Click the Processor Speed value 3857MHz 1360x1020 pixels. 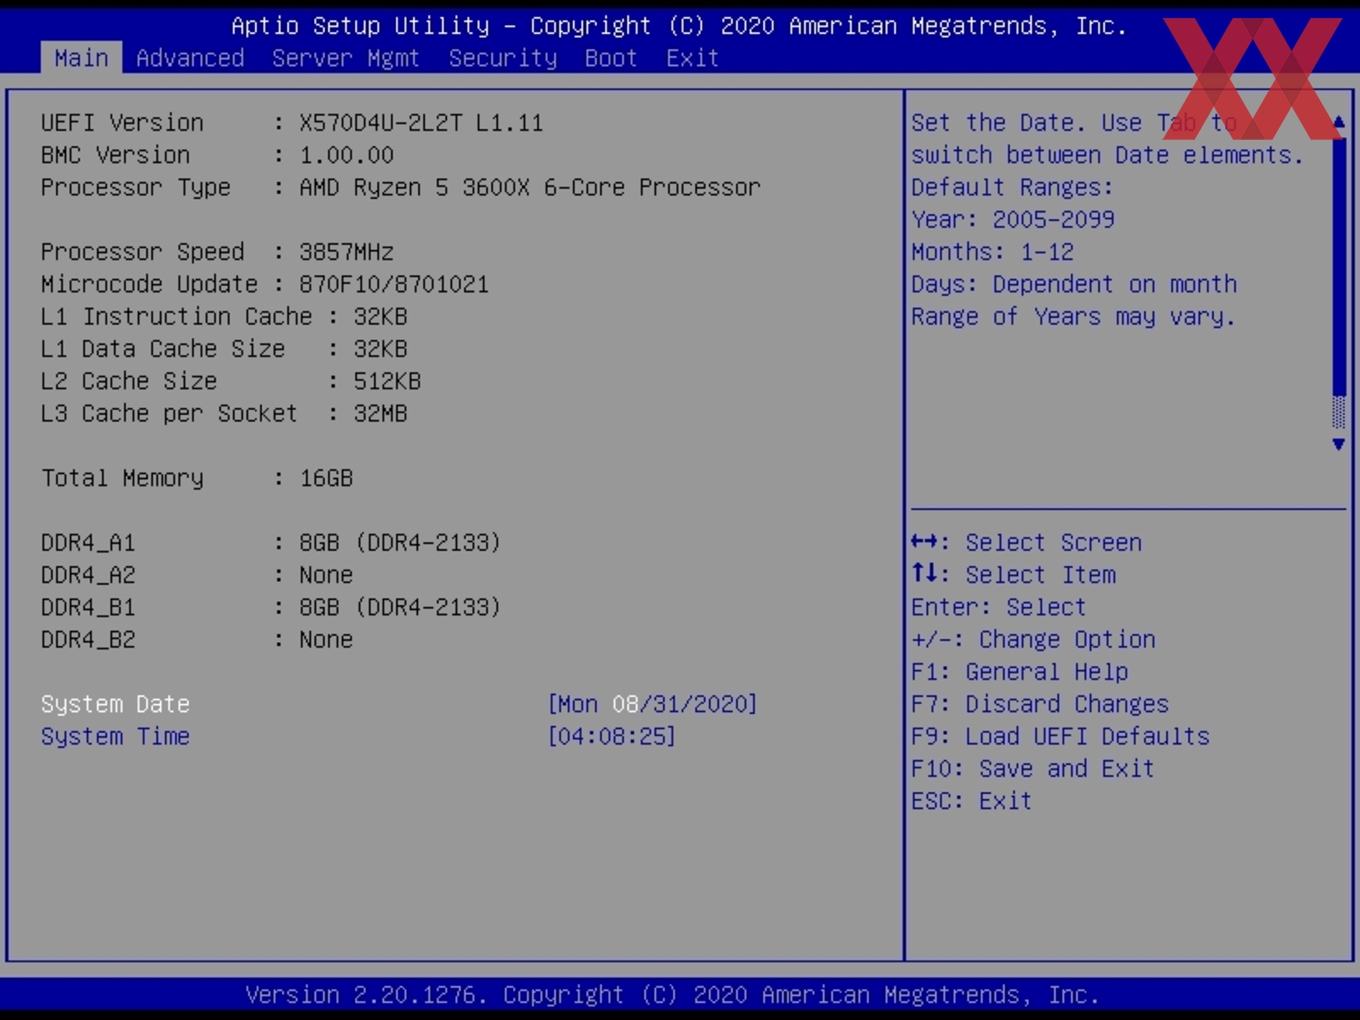[x=346, y=252]
